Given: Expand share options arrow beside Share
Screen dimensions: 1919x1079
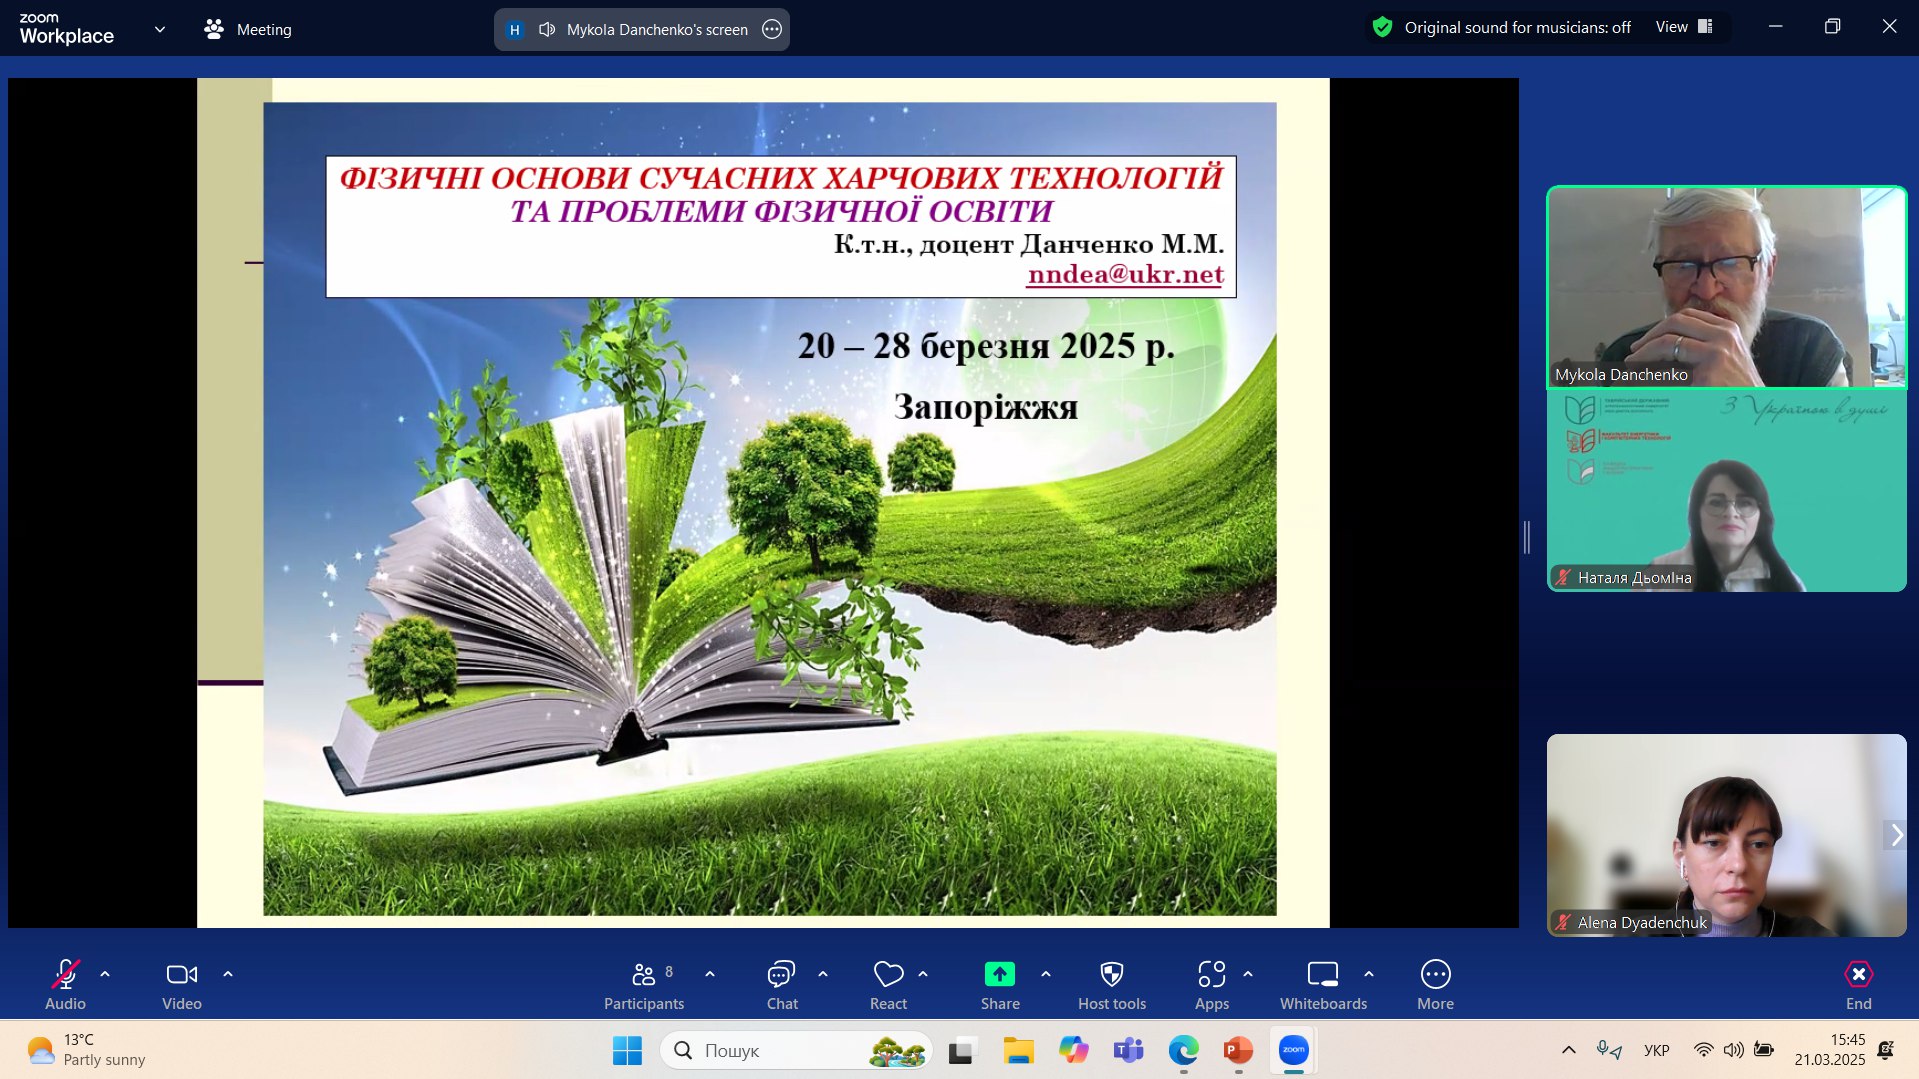Looking at the screenshot, I should point(1046,973).
